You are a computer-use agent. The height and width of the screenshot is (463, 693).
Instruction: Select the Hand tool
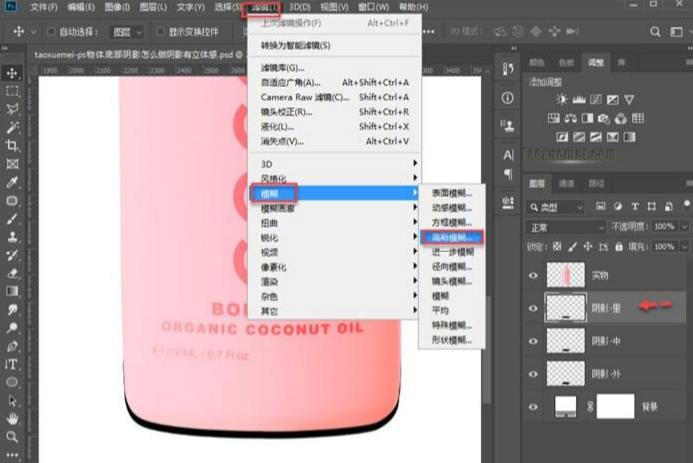12,418
